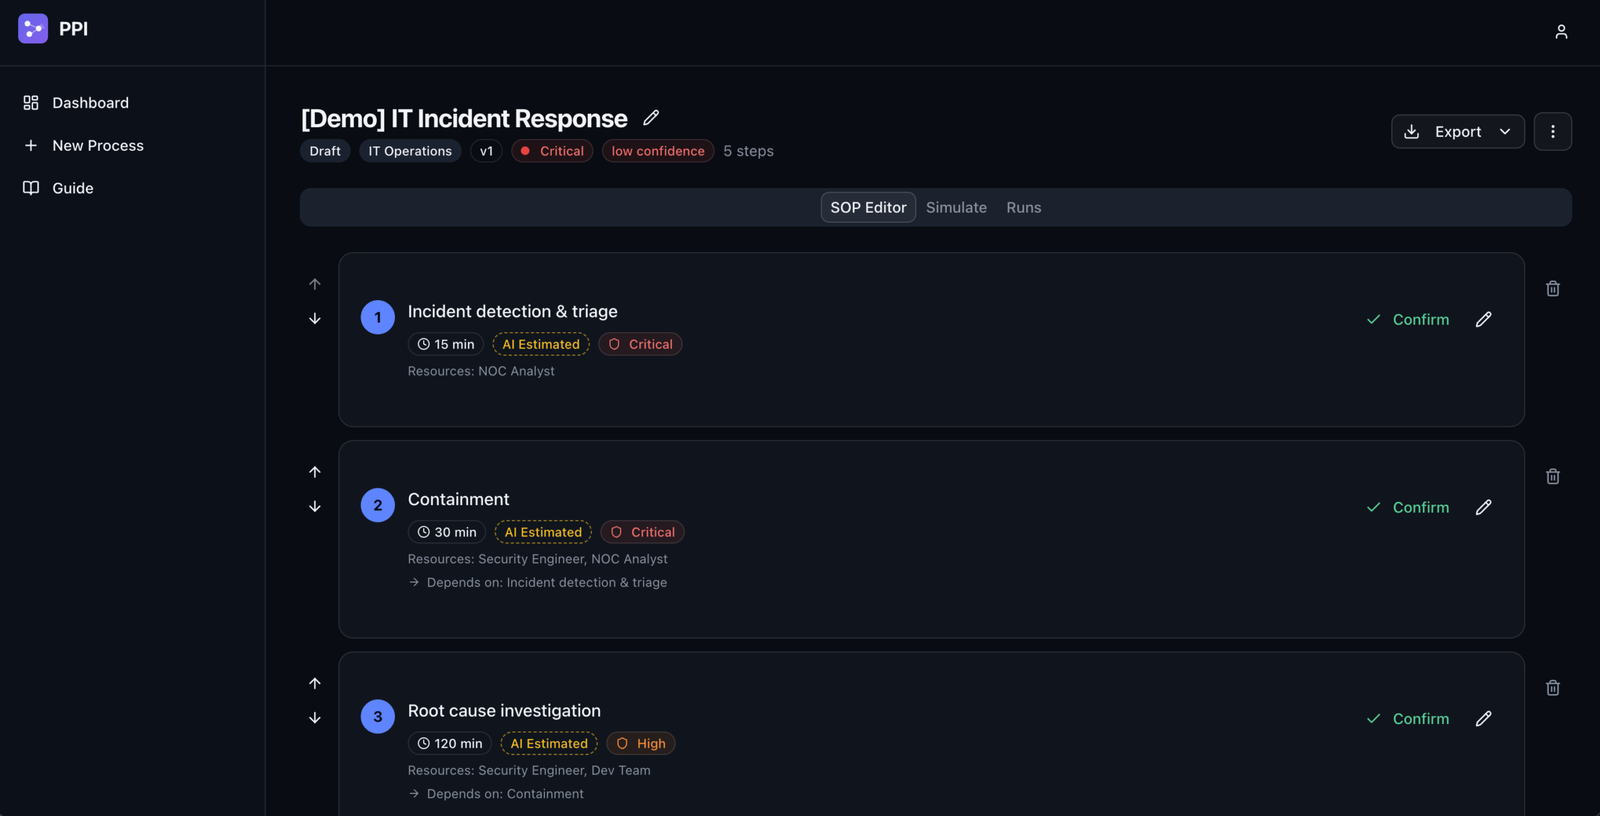Edit the Root cause investigation step
The width and height of the screenshot is (1600, 816).
[x=1483, y=719]
